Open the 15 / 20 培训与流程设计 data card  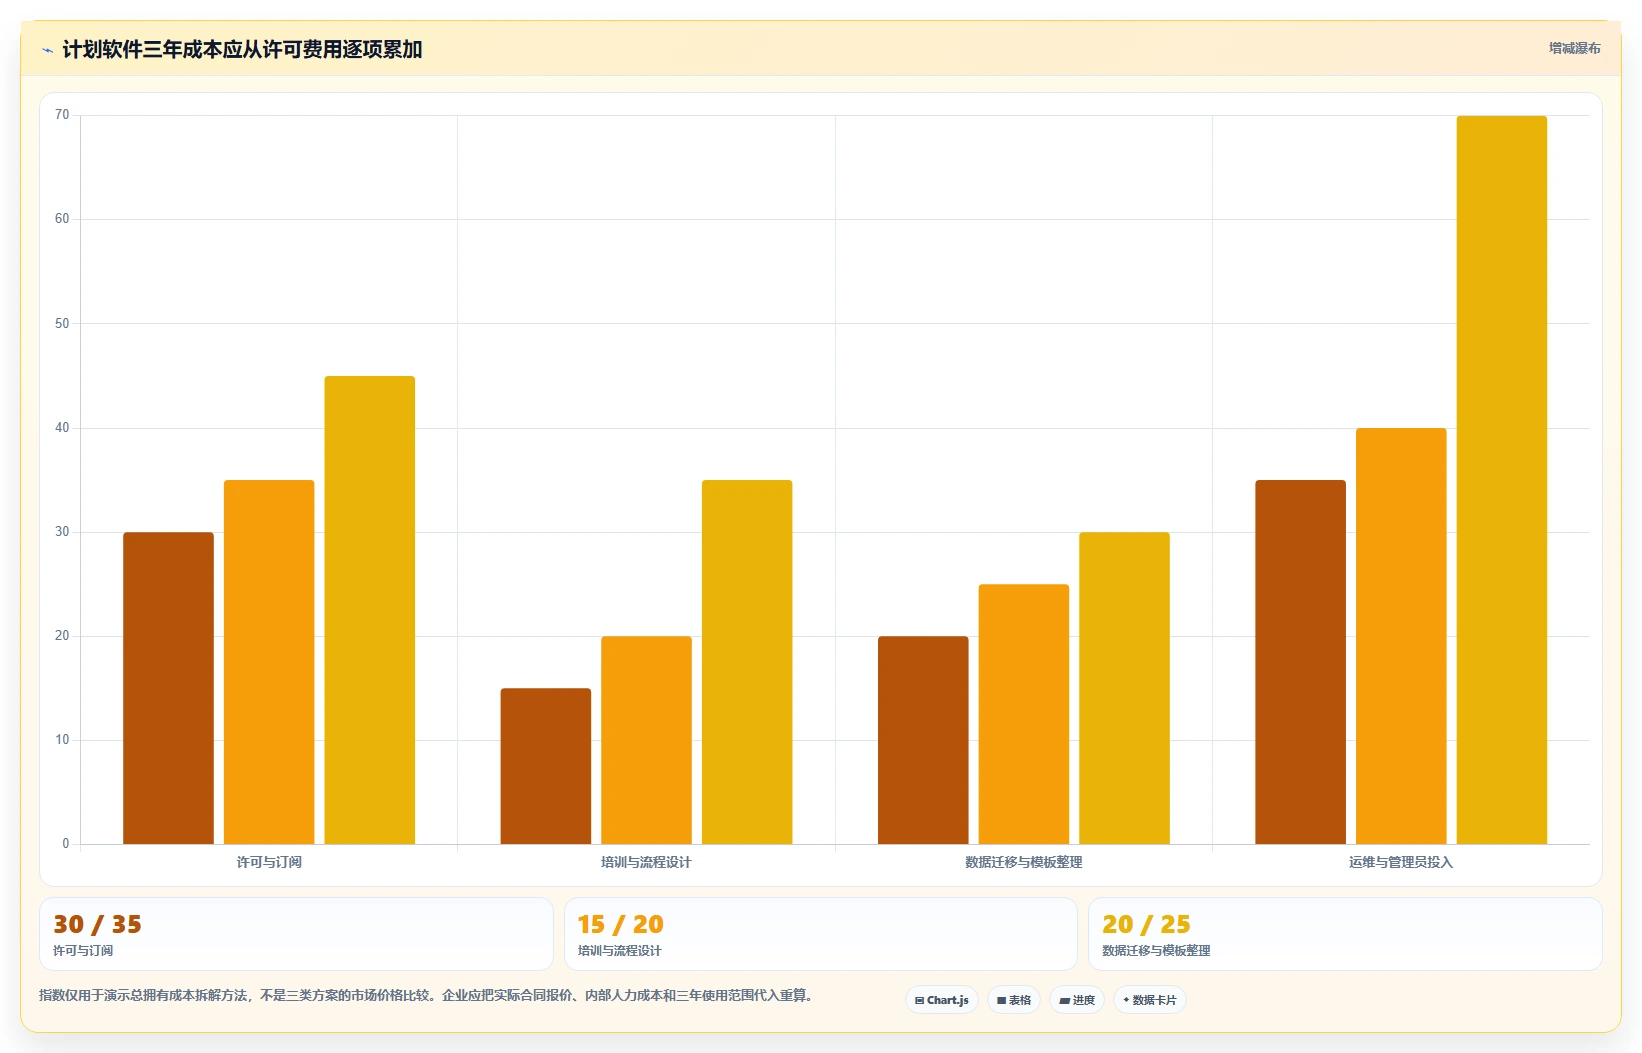(820, 934)
